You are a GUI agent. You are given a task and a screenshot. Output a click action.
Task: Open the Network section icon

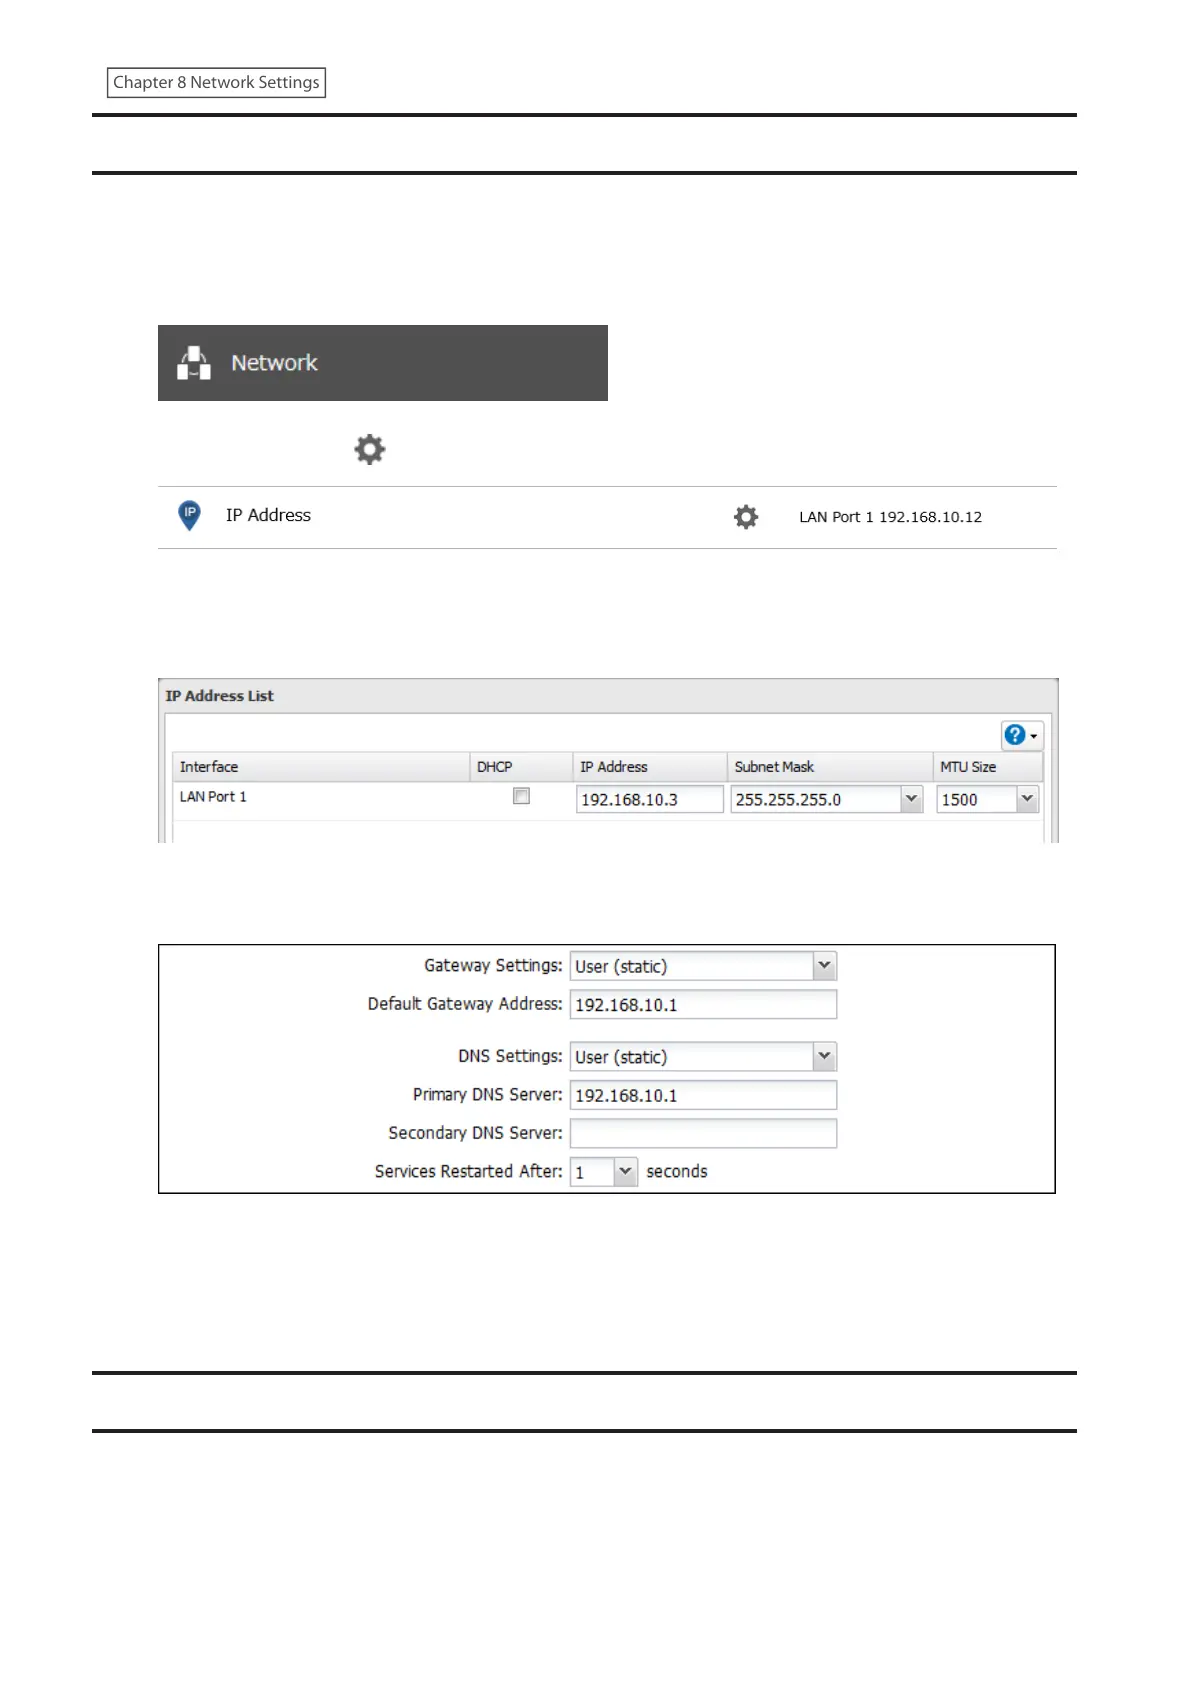(194, 363)
